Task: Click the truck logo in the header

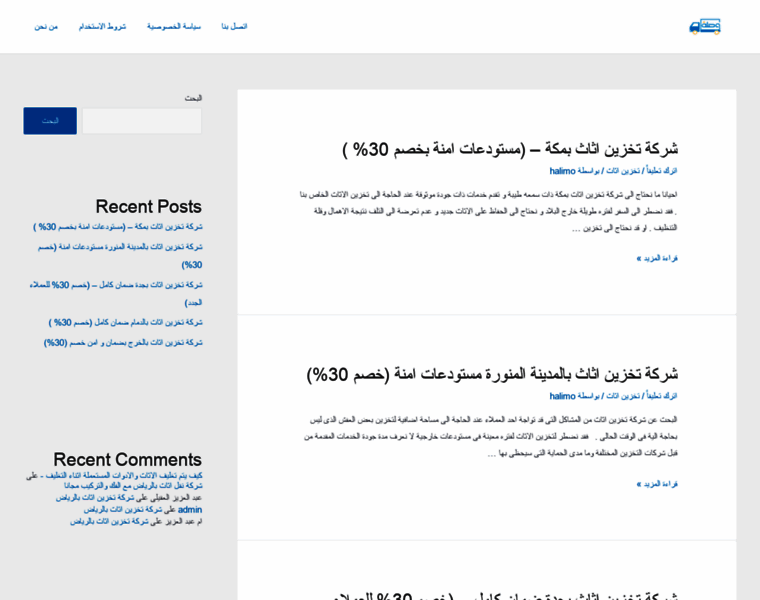Action: [705, 26]
